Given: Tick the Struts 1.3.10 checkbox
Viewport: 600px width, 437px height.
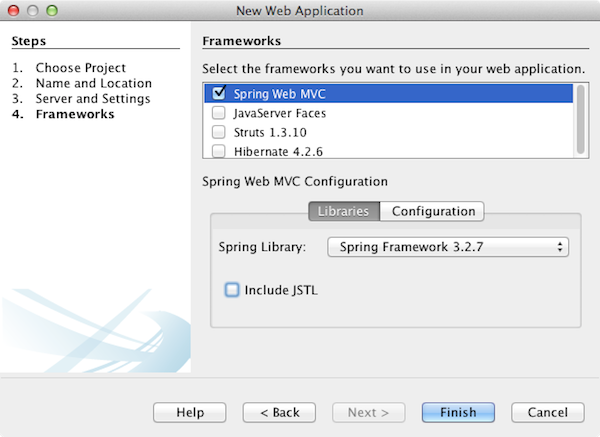Looking at the screenshot, I should coord(218,132).
